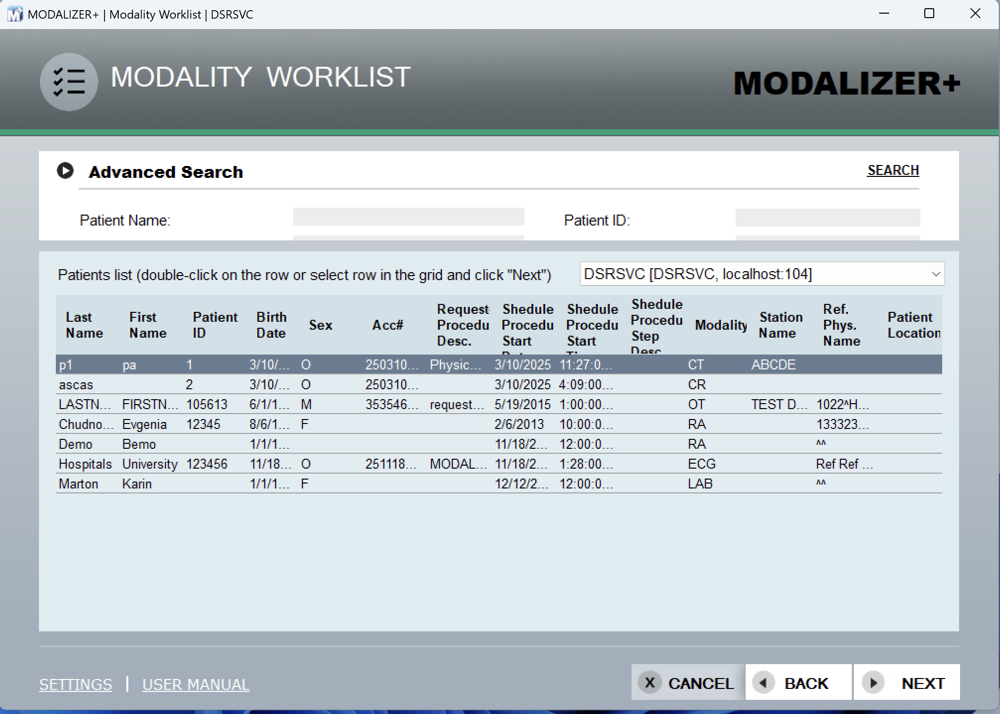This screenshot has height=714, width=1000.
Task: Minimize the Modalizer+ window
Action: [884, 13]
